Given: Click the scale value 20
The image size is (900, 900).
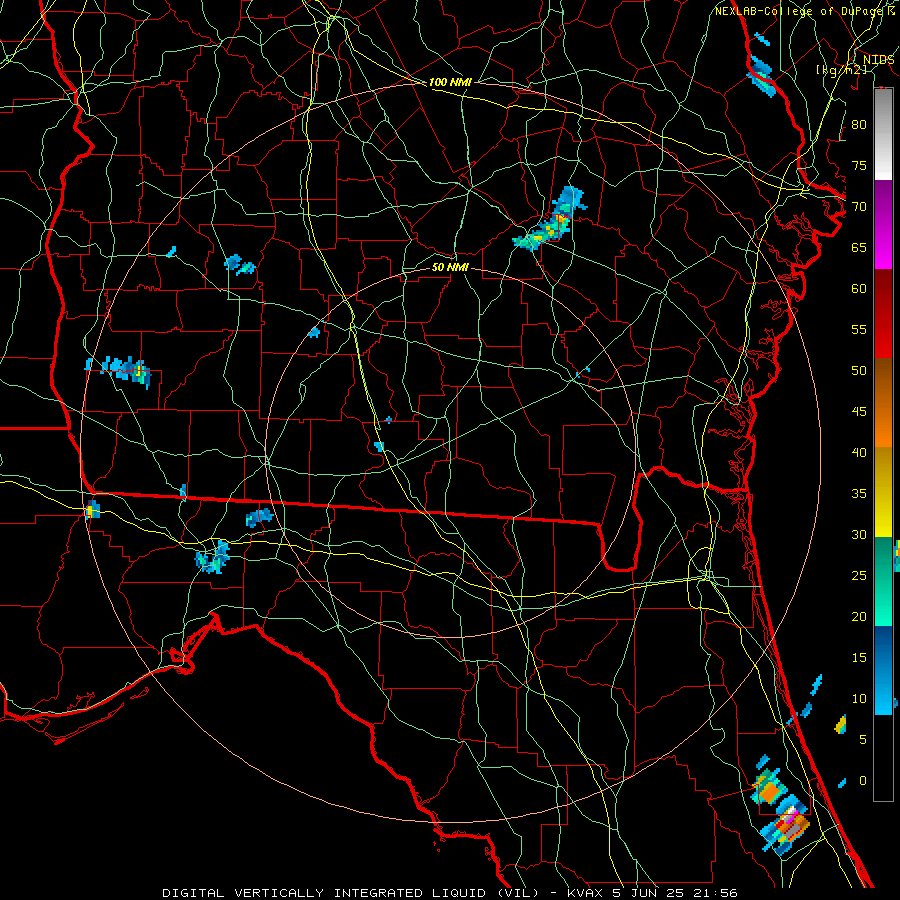Looking at the screenshot, I should click(x=859, y=616).
